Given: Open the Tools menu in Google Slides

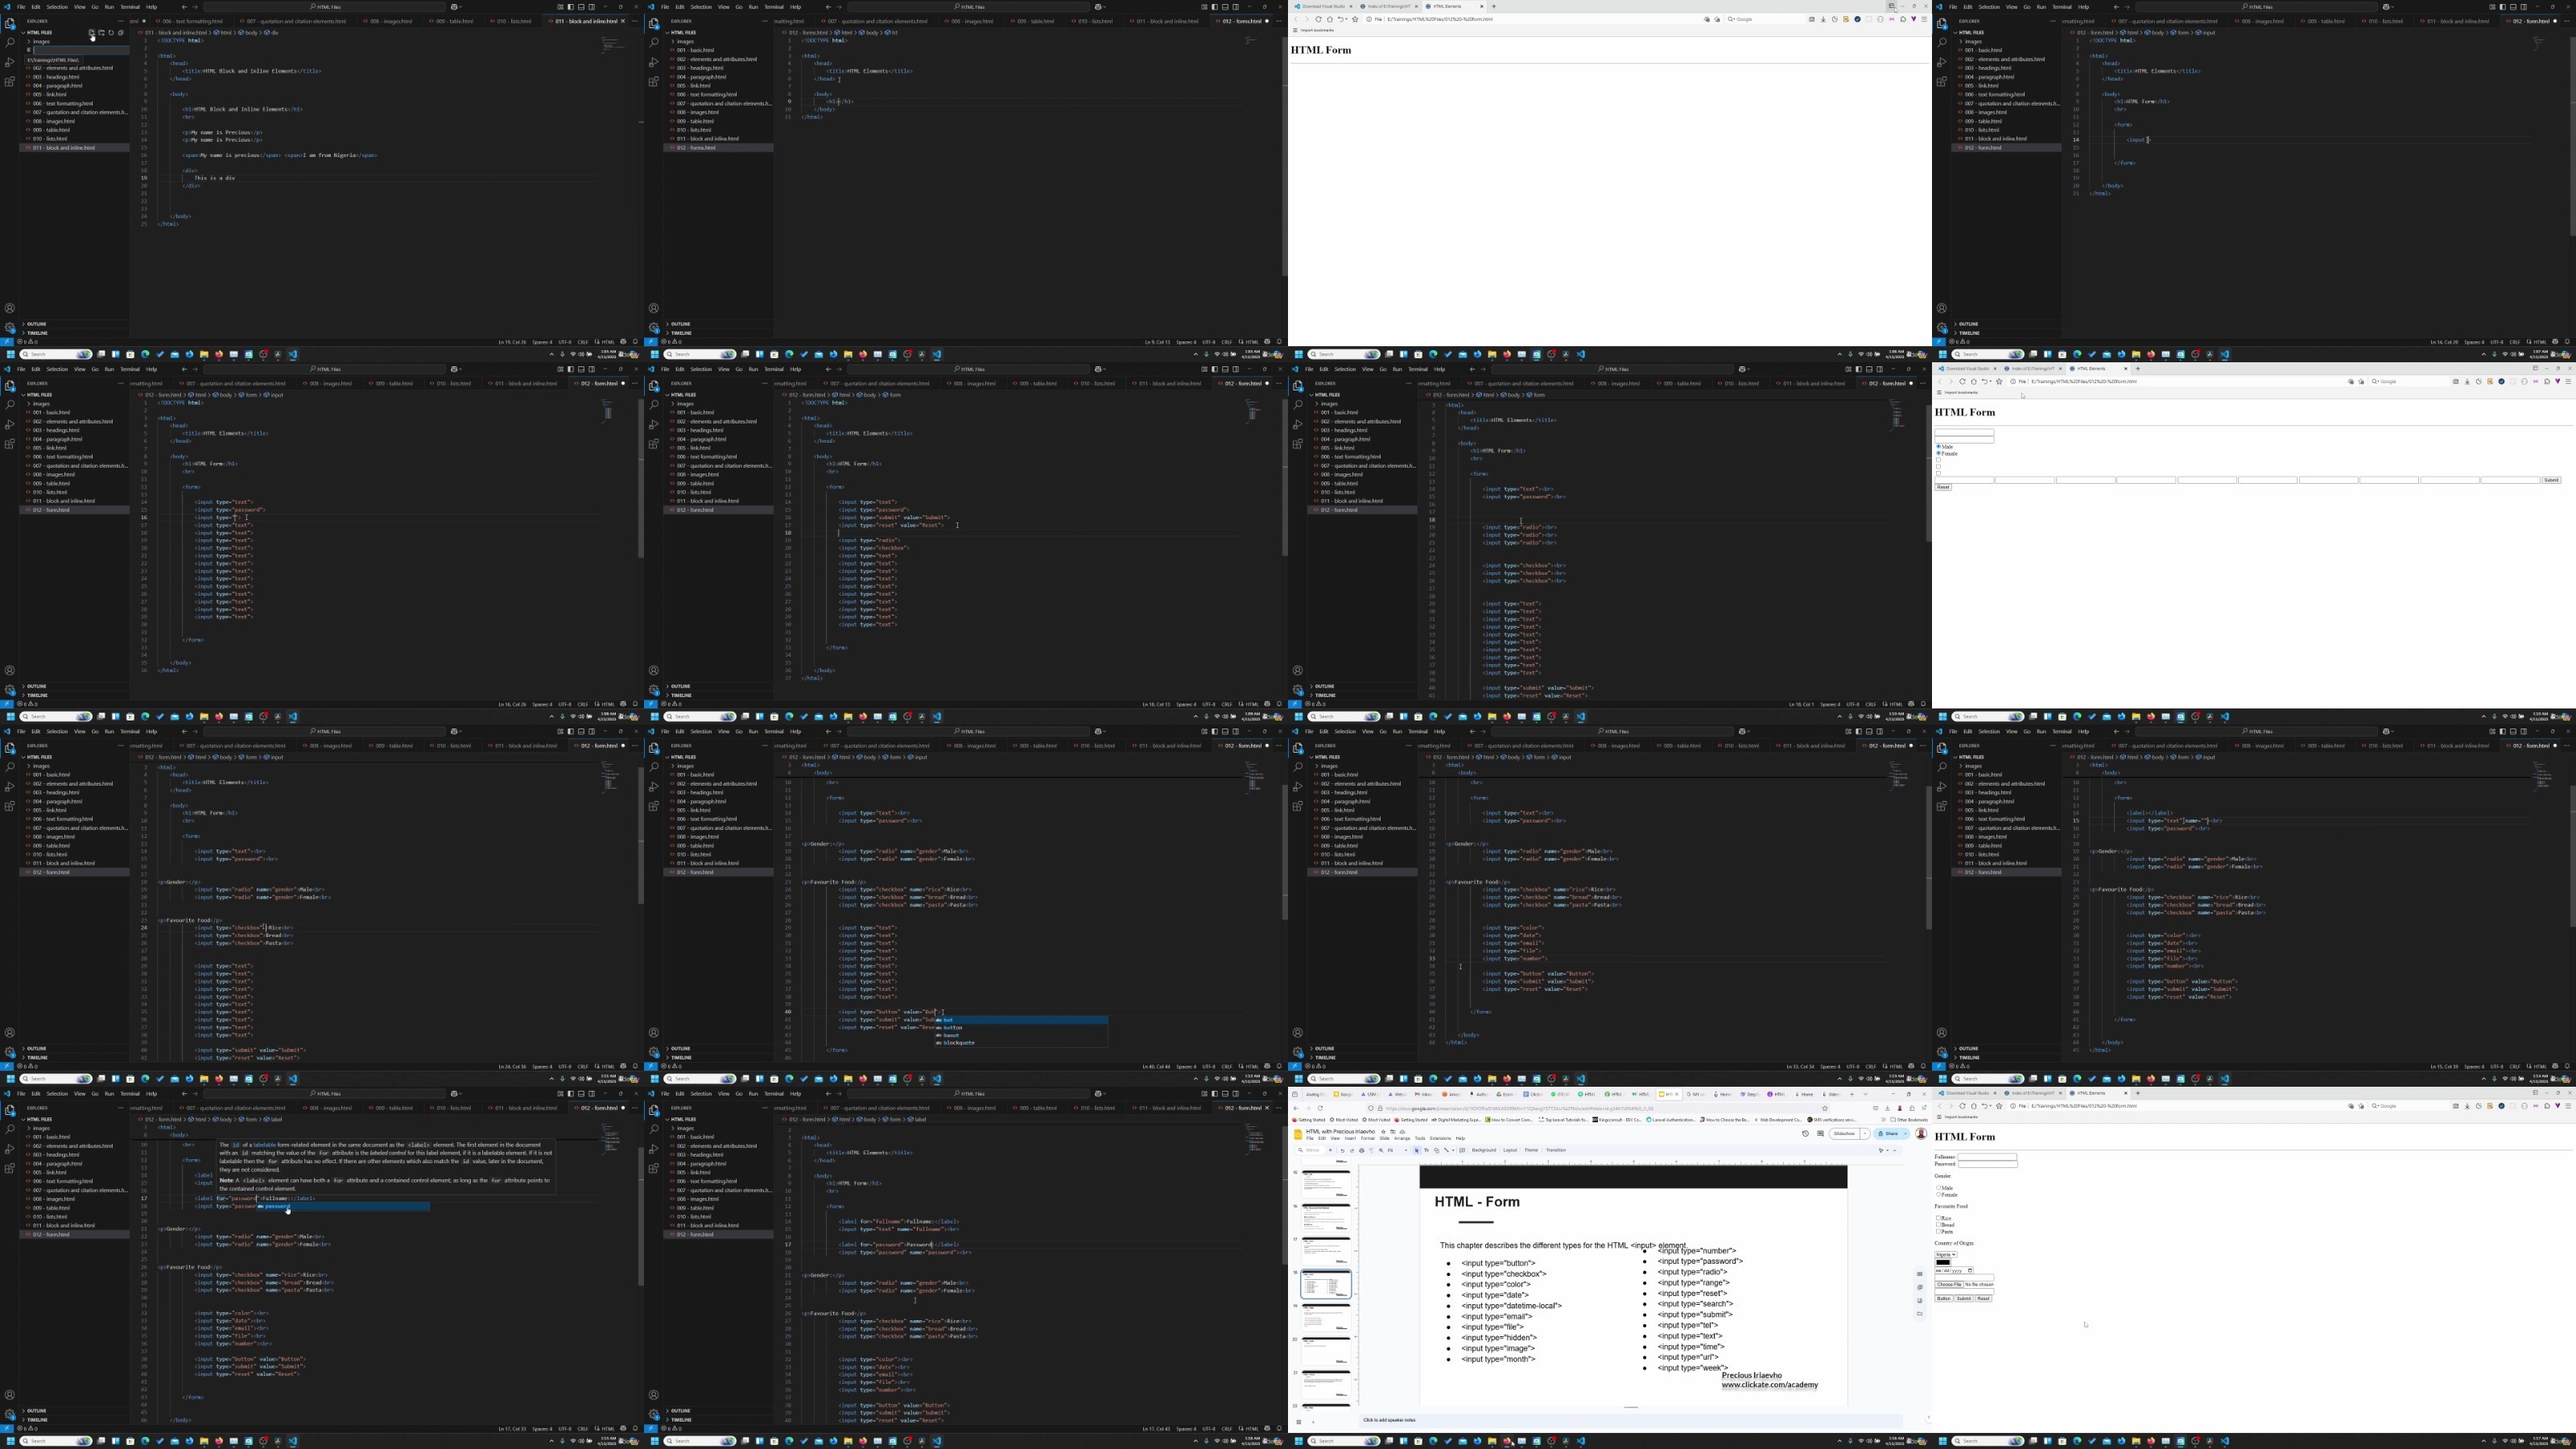Looking at the screenshot, I should tap(1421, 1138).
